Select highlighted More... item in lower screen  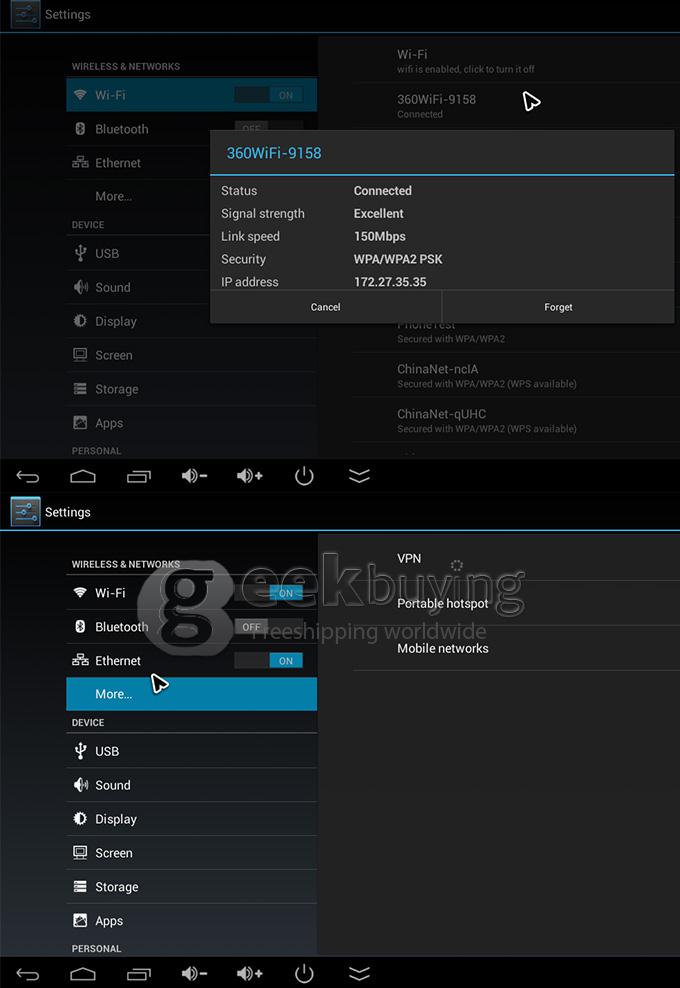point(192,694)
